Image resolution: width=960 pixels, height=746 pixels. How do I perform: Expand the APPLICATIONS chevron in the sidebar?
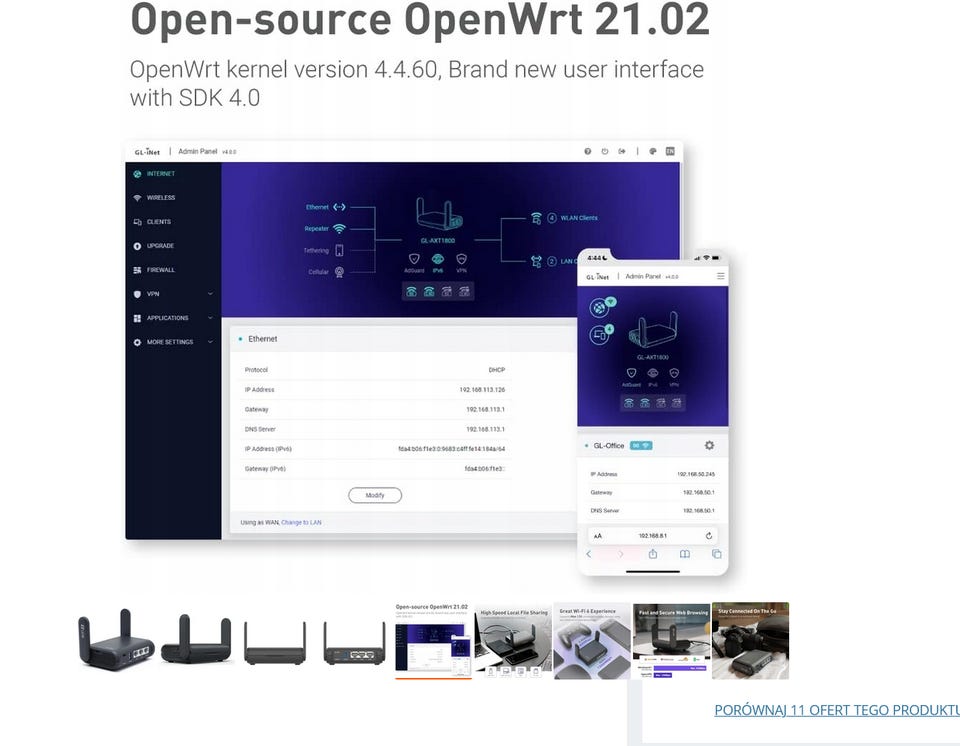click(210, 318)
